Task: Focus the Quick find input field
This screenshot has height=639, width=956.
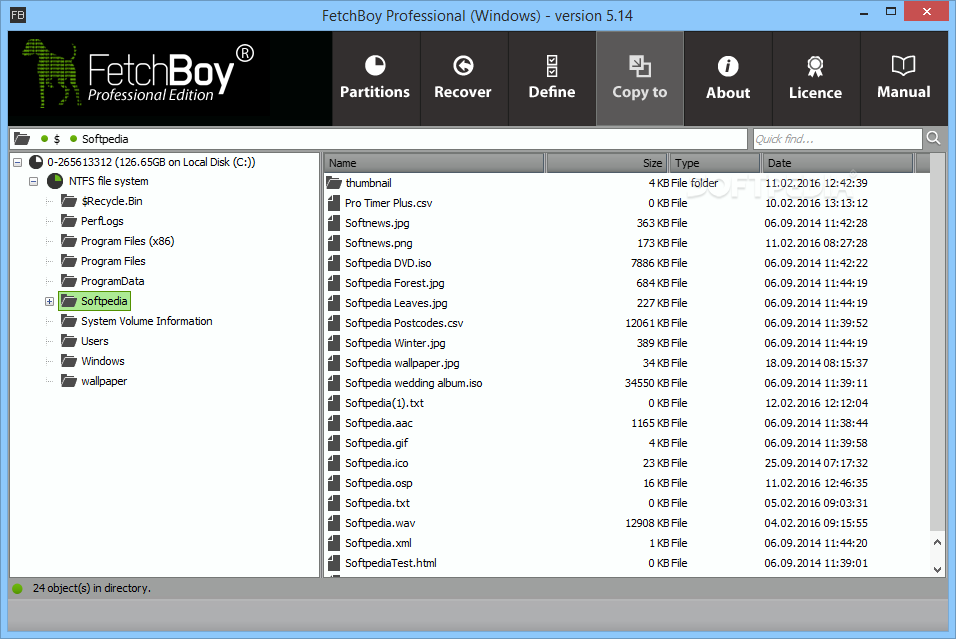Action: (x=837, y=139)
